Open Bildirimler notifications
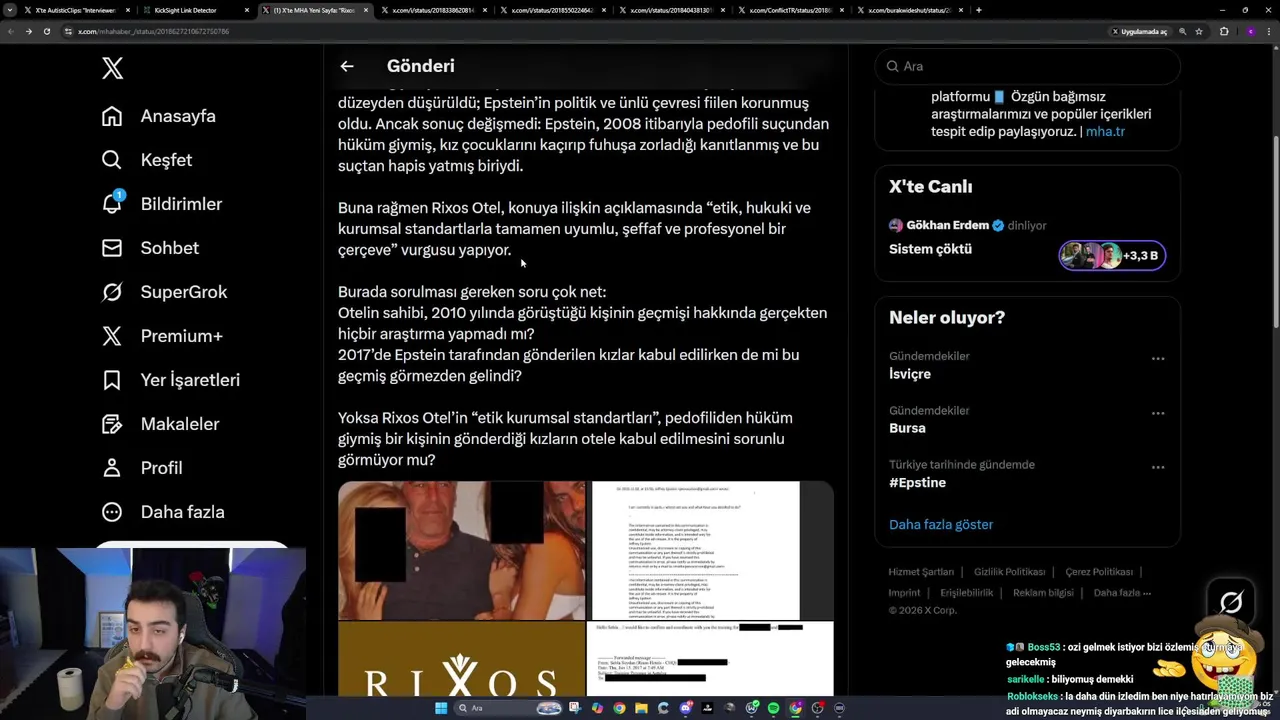 (x=162, y=204)
